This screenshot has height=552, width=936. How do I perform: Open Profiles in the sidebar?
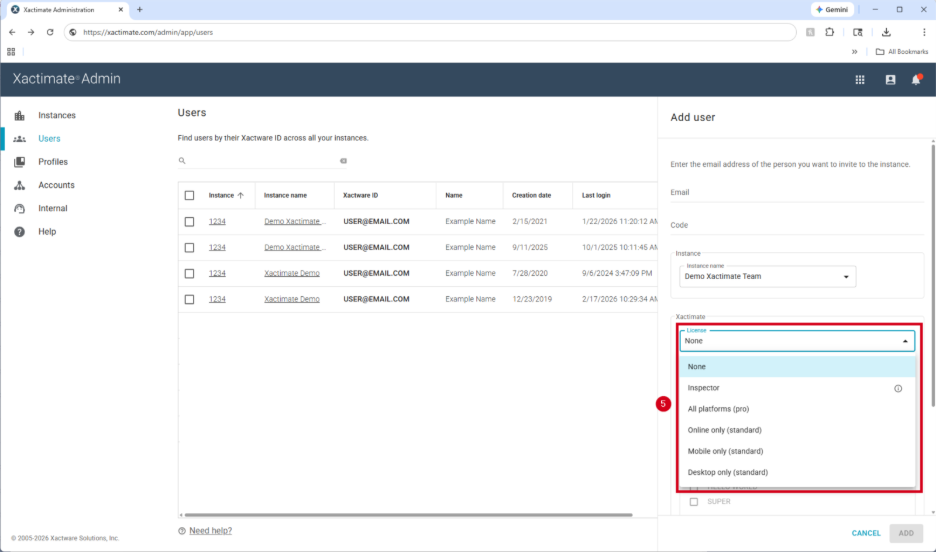[x=53, y=162]
